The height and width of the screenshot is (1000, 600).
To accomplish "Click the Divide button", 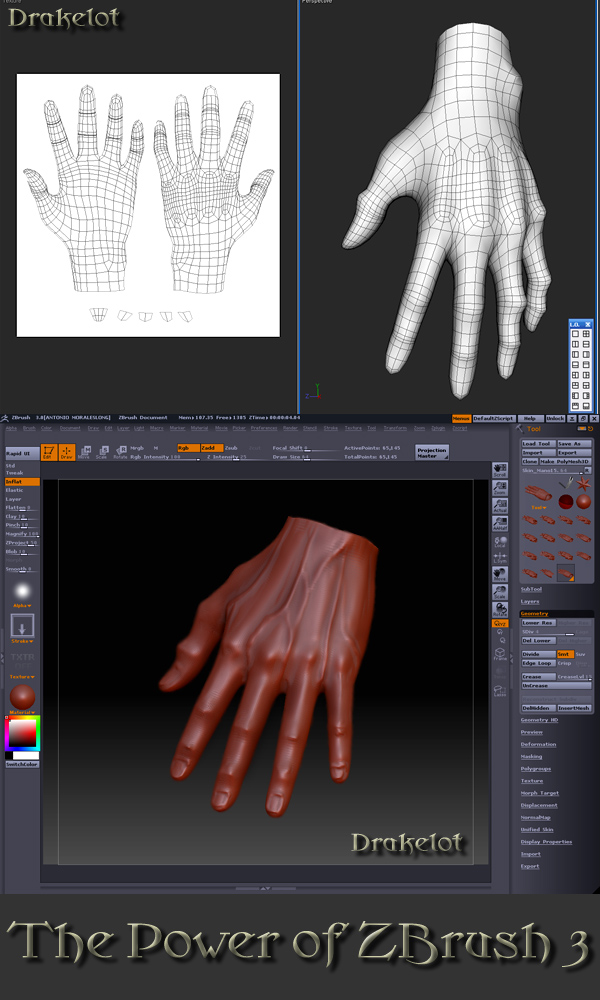I will (539, 654).
